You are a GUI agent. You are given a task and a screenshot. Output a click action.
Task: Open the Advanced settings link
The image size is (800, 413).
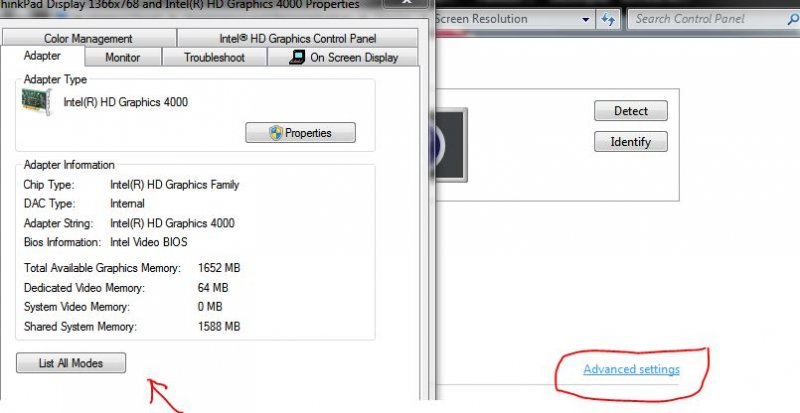click(x=631, y=369)
